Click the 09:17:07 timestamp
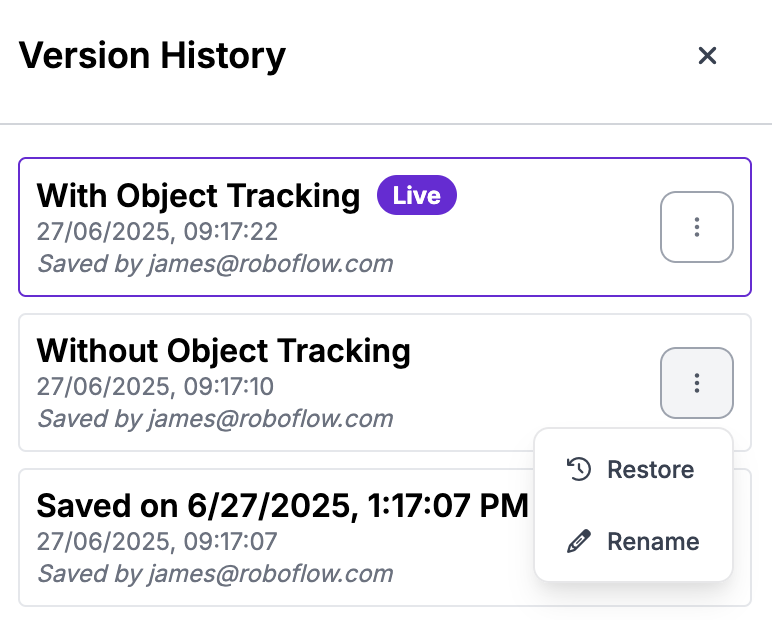This screenshot has width=772, height=620. (157, 542)
